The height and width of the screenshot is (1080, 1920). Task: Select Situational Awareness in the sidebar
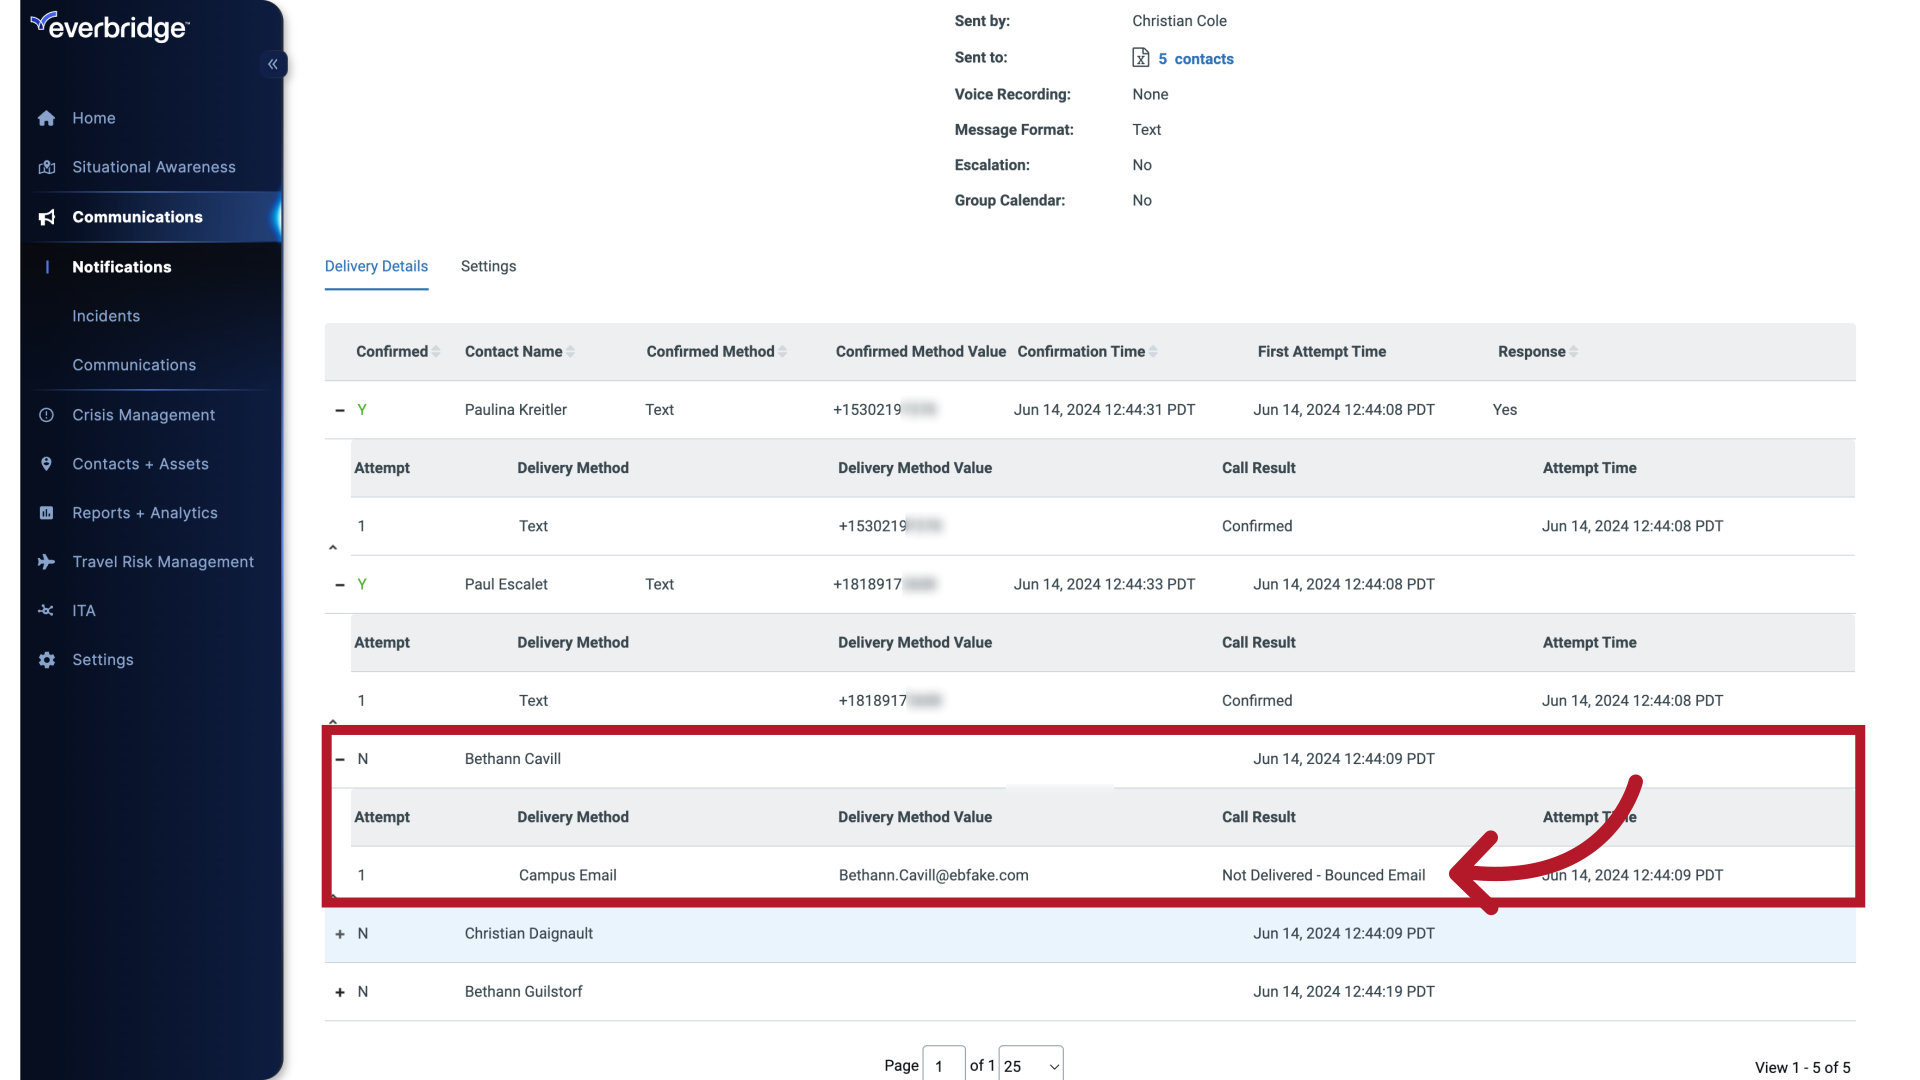(x=154, y=167)
